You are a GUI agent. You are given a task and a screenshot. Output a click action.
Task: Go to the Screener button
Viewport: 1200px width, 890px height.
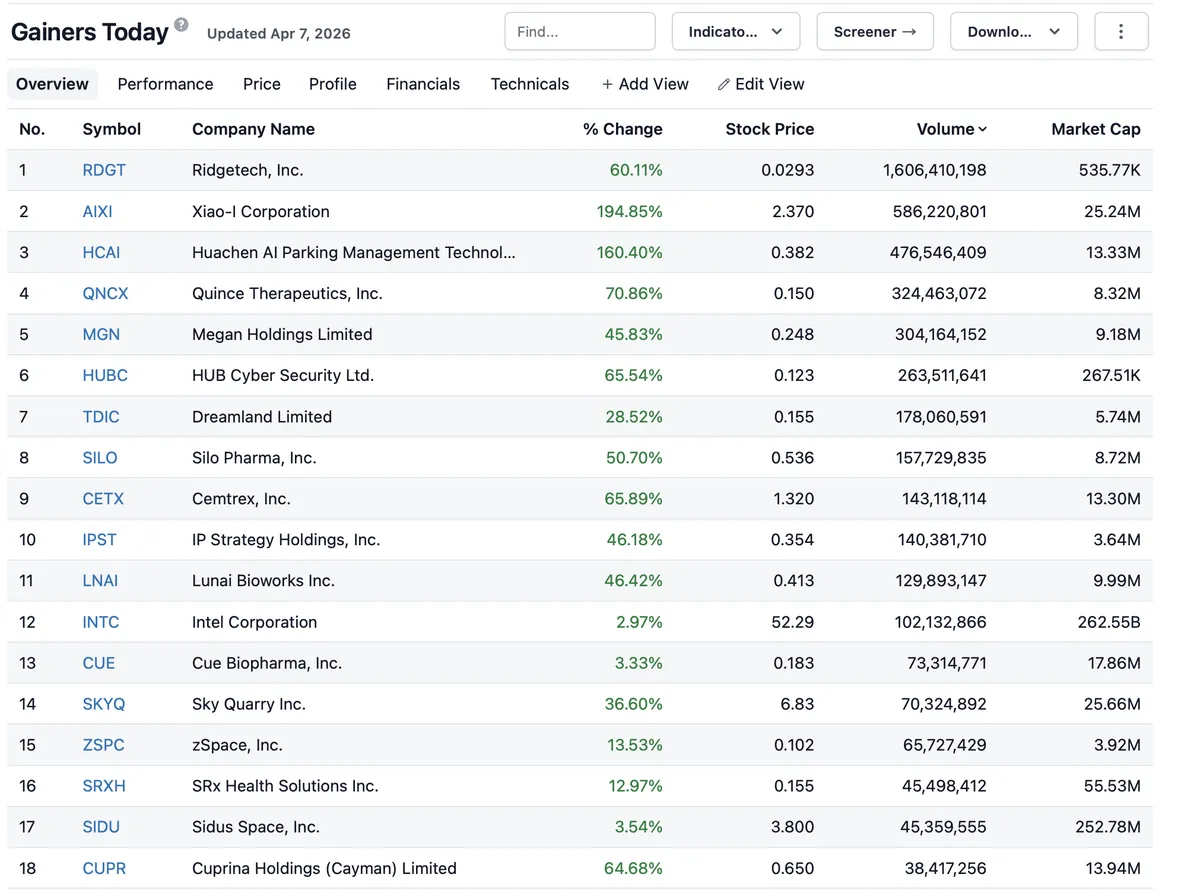tap(874, 32)
